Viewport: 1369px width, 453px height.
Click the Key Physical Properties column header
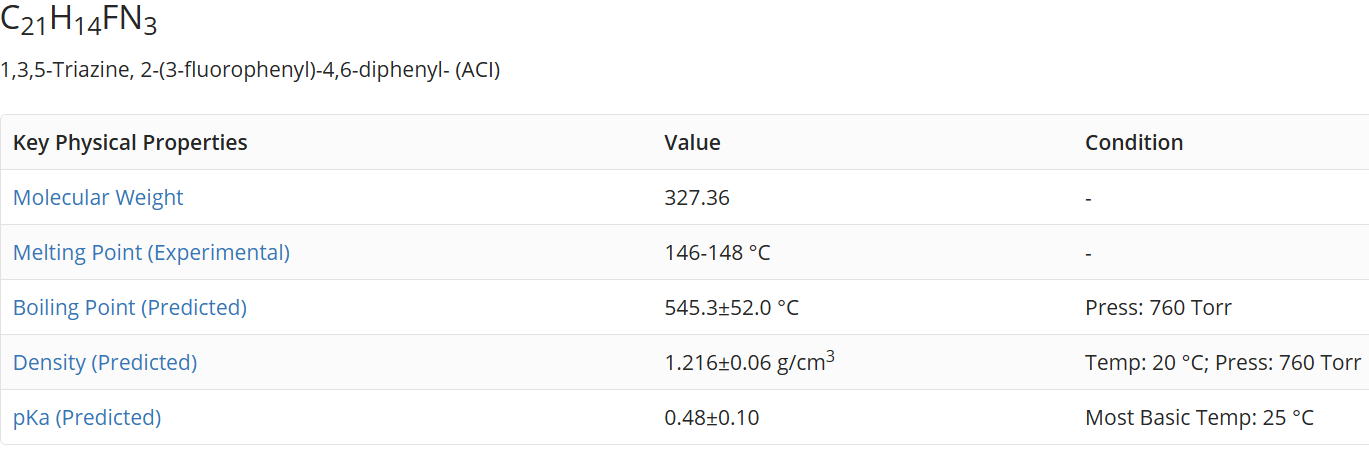point(130,143)
